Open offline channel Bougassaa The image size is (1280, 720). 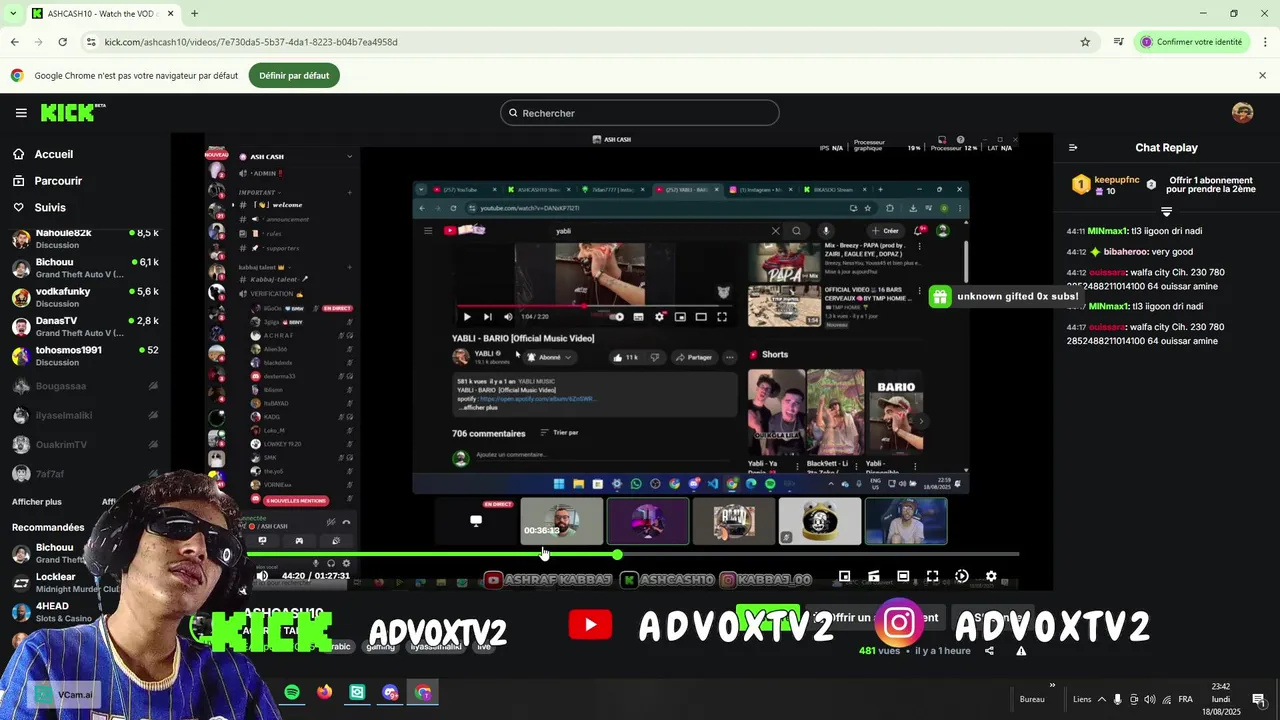click(x=85, y=386)
